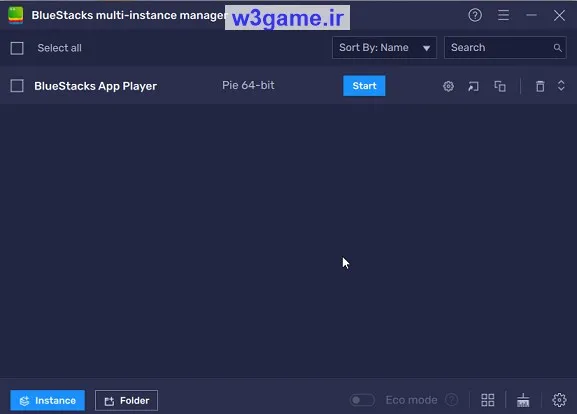Open multi-instance manager settings gear
This screenshot has width=577, height=414.
[x=559, y=400]
